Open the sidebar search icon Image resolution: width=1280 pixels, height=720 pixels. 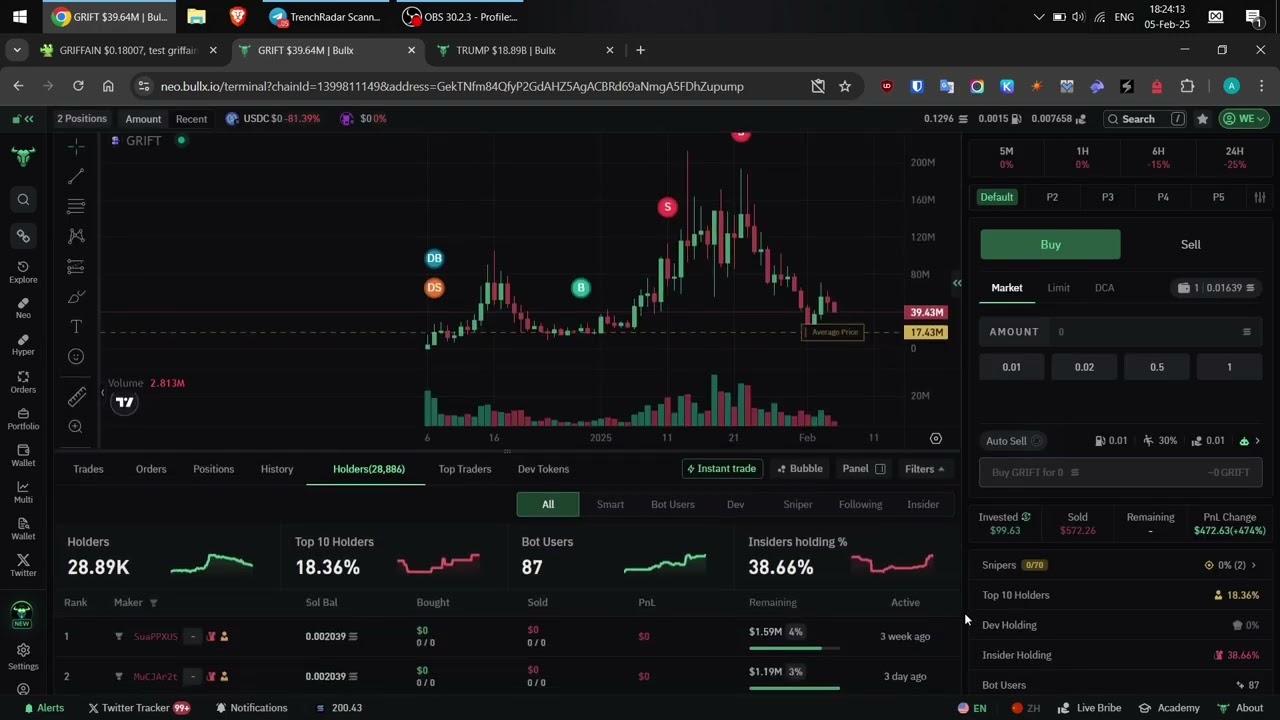click(23, 200)
